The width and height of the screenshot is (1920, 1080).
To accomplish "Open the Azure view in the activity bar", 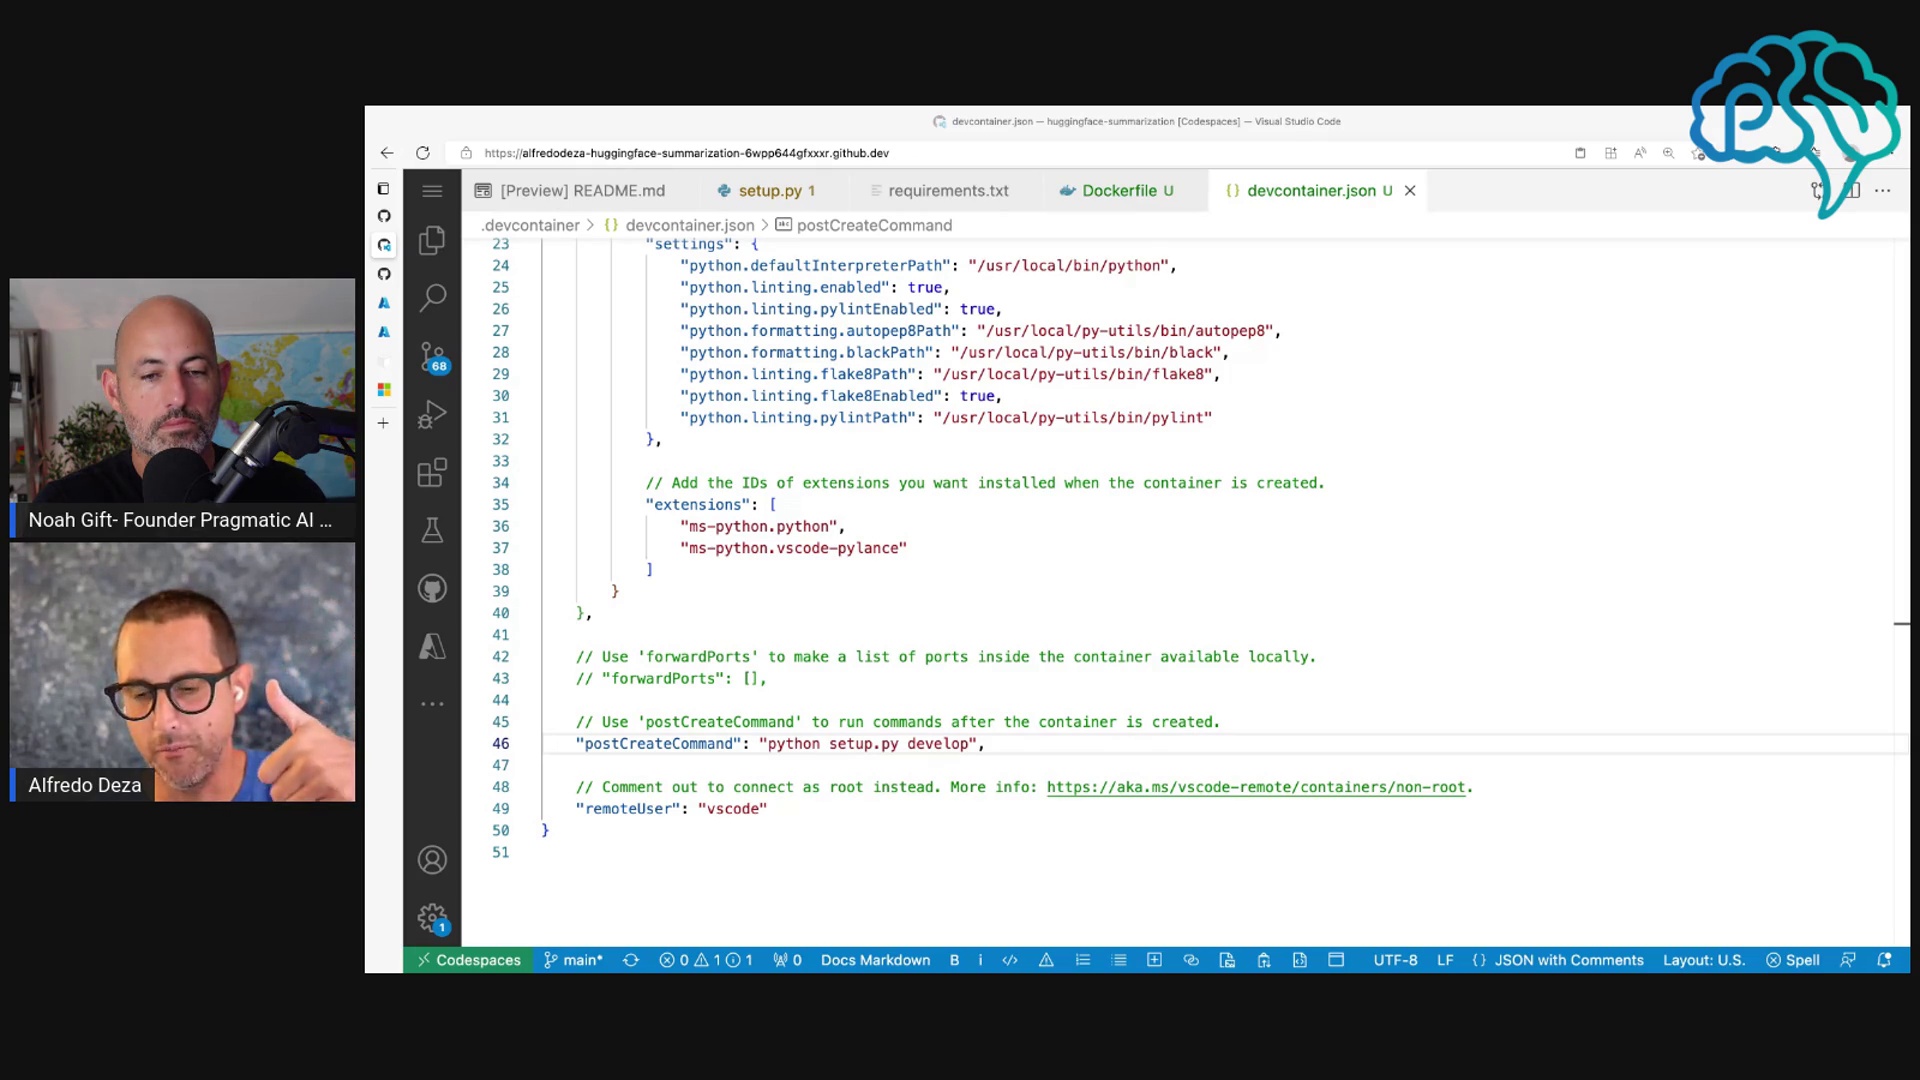I will (x=432, y=646).
